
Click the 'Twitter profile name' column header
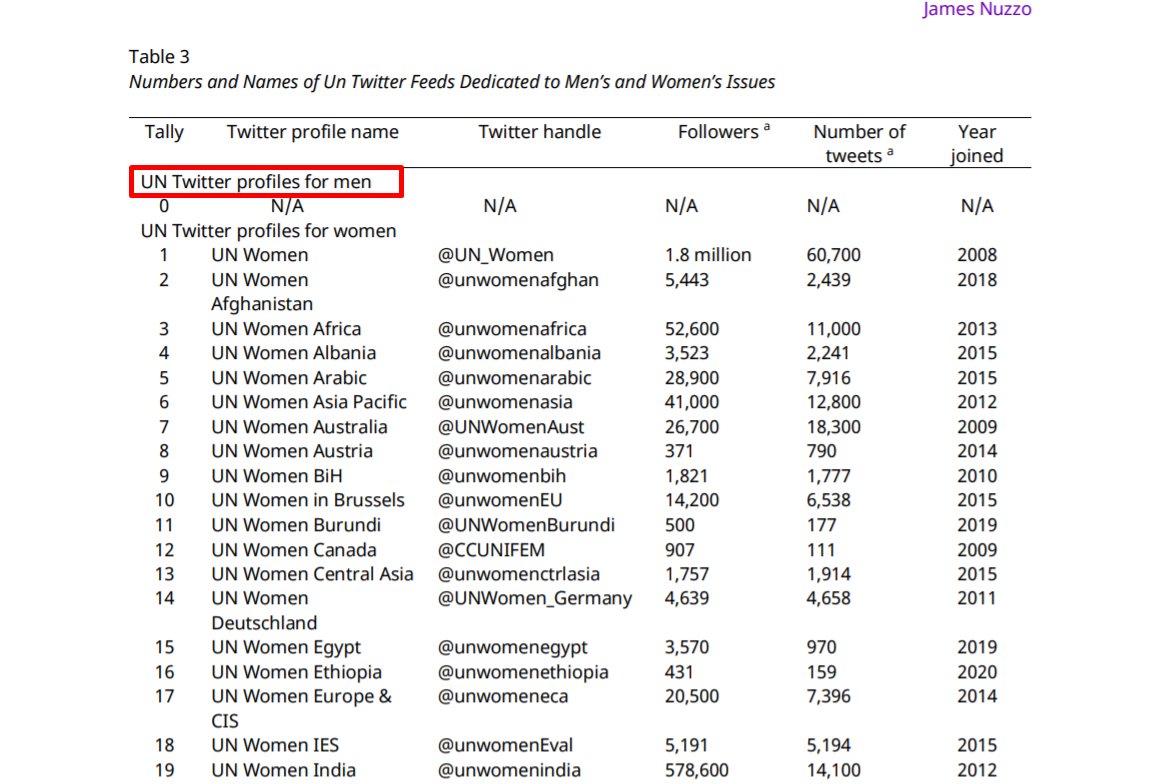[x=313, y=132]
